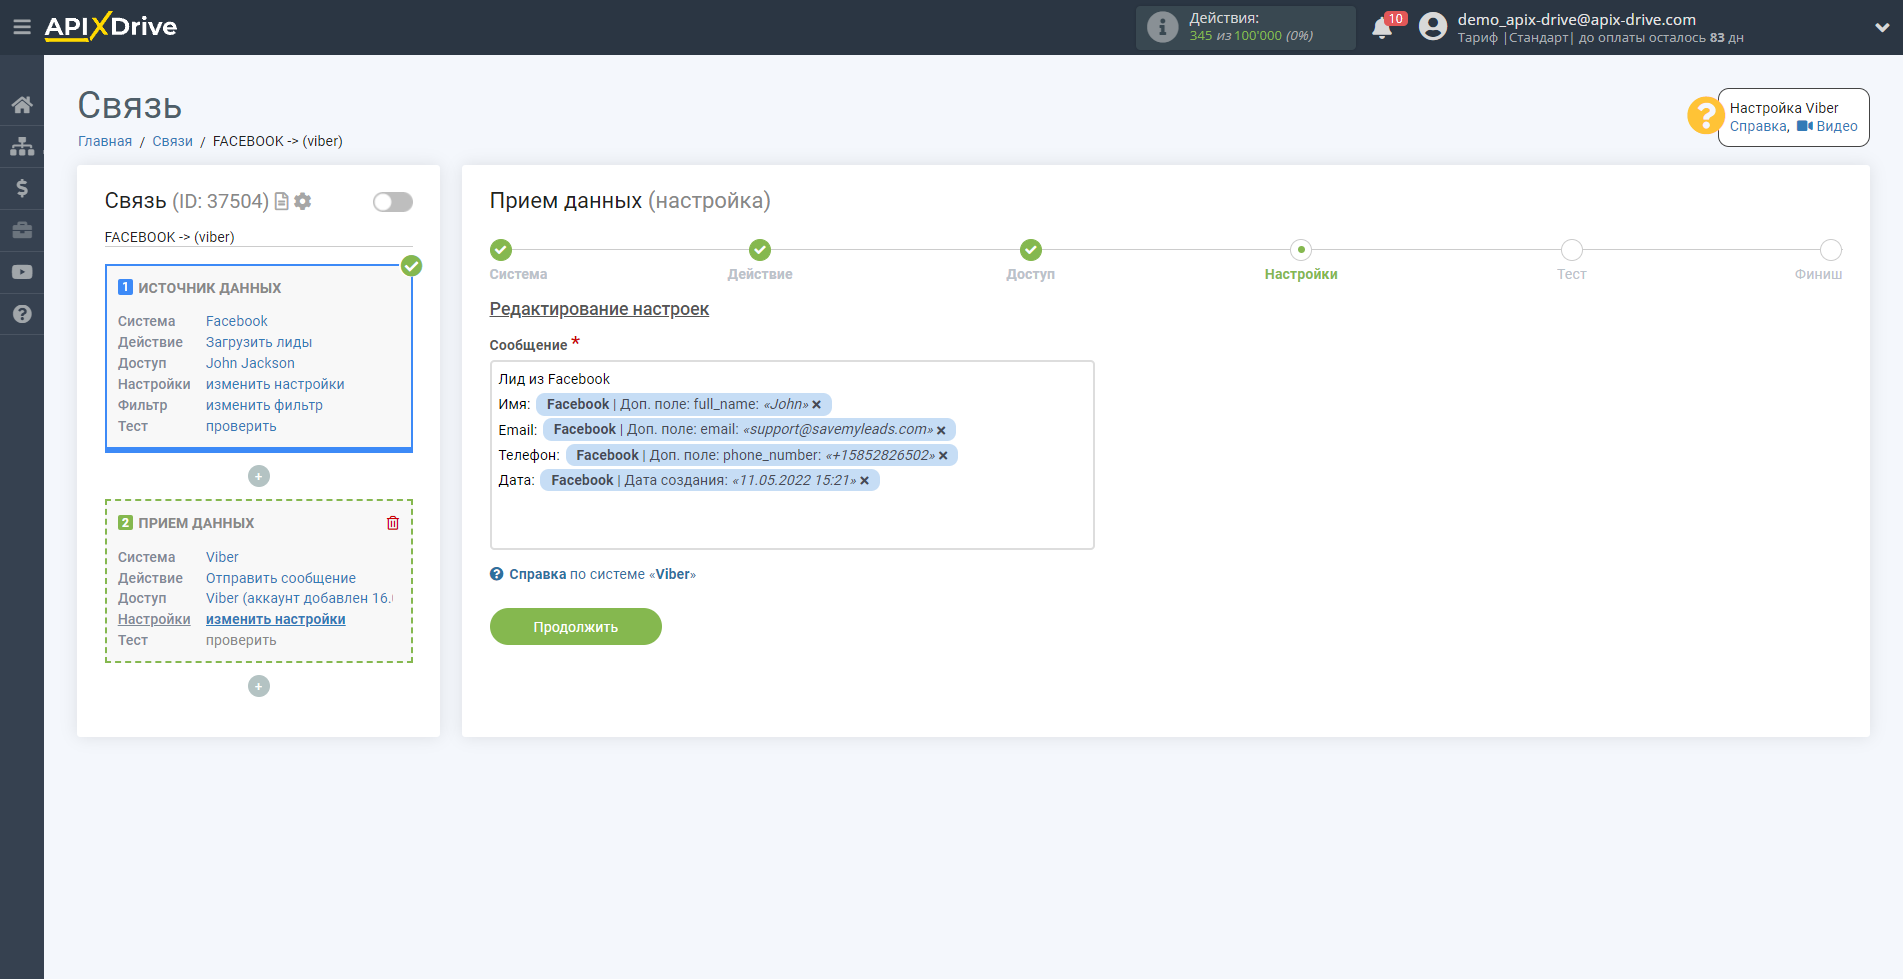Click the actions info icon
The height and width of the screenshot is (979, 1903).
1162,27
